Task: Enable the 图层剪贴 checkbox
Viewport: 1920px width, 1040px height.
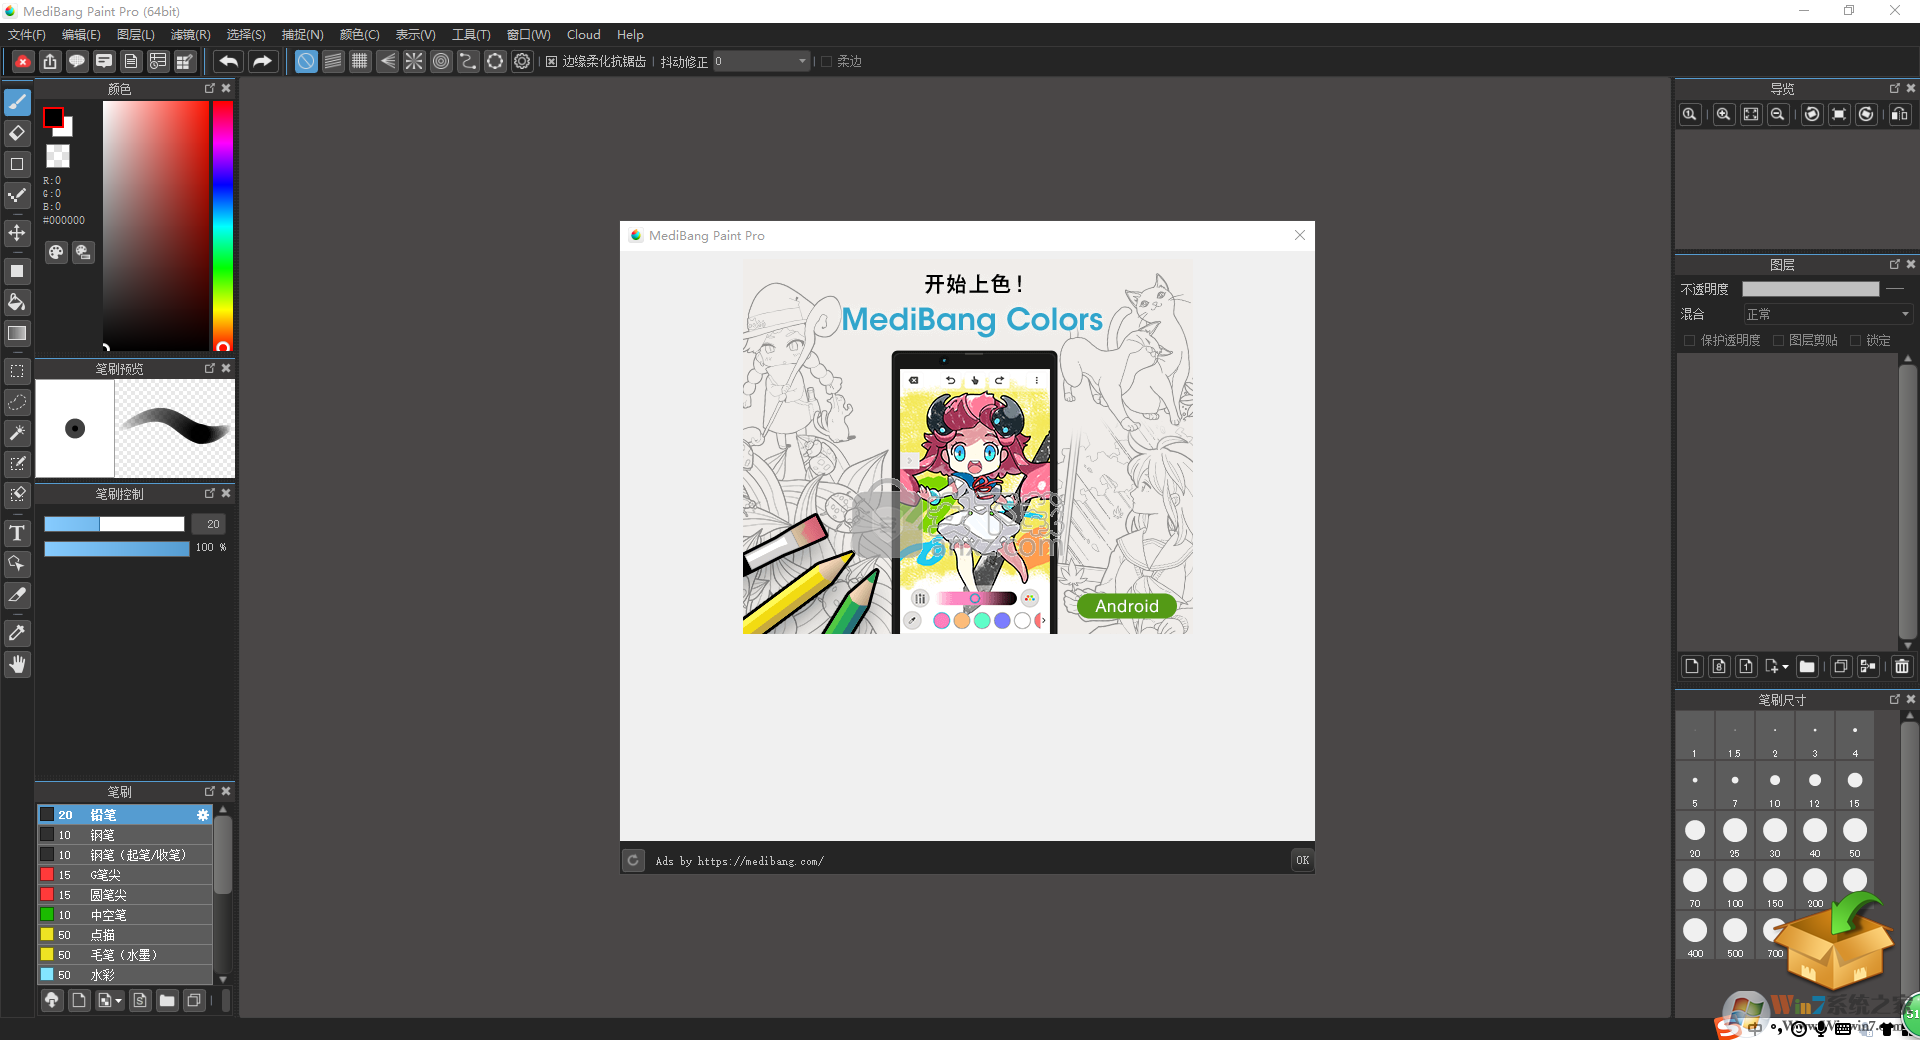Action: point(1778,340)
